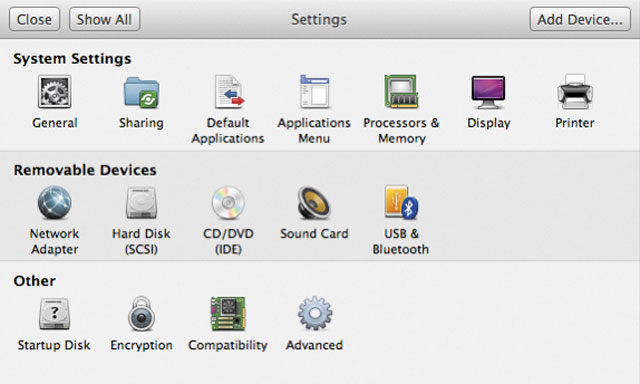This screenshot has height=384, width=640.
Task: Open Compatibility circuit board icon
Action: (x=228, y=313)
